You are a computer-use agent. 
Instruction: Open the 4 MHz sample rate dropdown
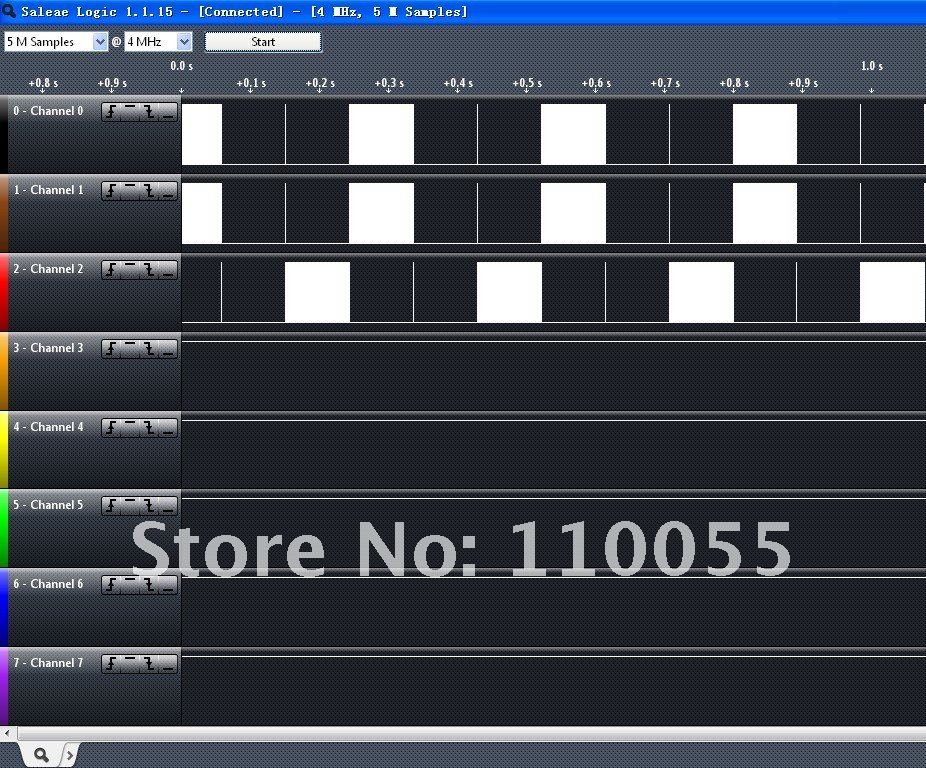[158, 42]
